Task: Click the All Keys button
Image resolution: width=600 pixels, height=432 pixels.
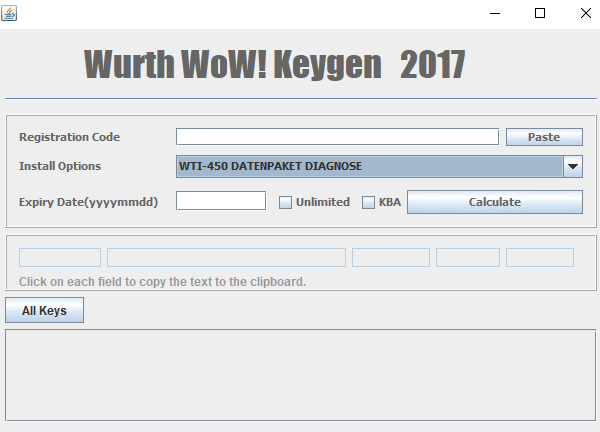Action: 44,310
